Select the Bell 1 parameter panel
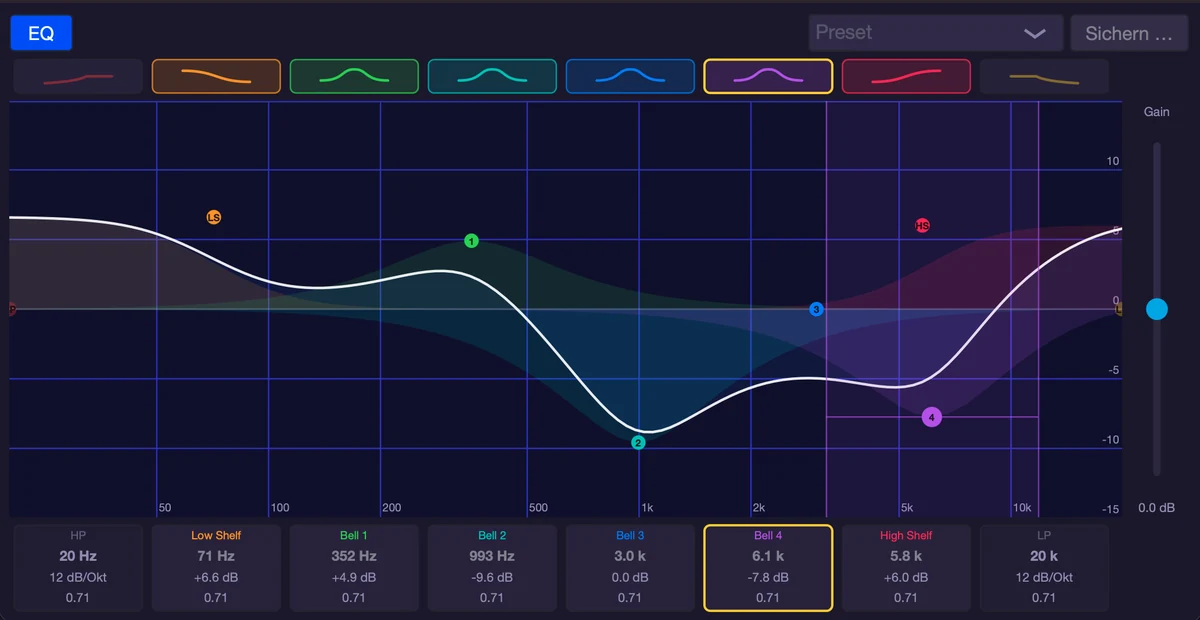Viewport: 1200px width, 620px height. click(354, 567)
